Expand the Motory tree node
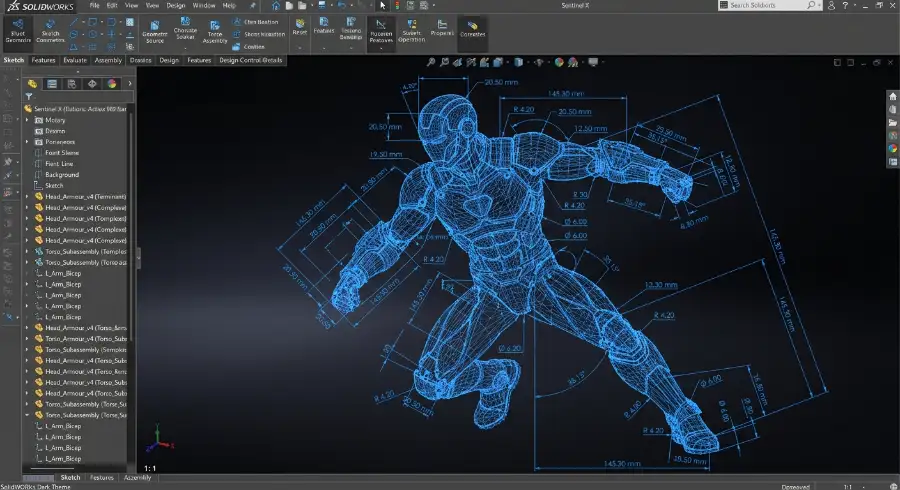Viewport: 900px width, 490px height. pyautogui.click(x=27, y=120)
